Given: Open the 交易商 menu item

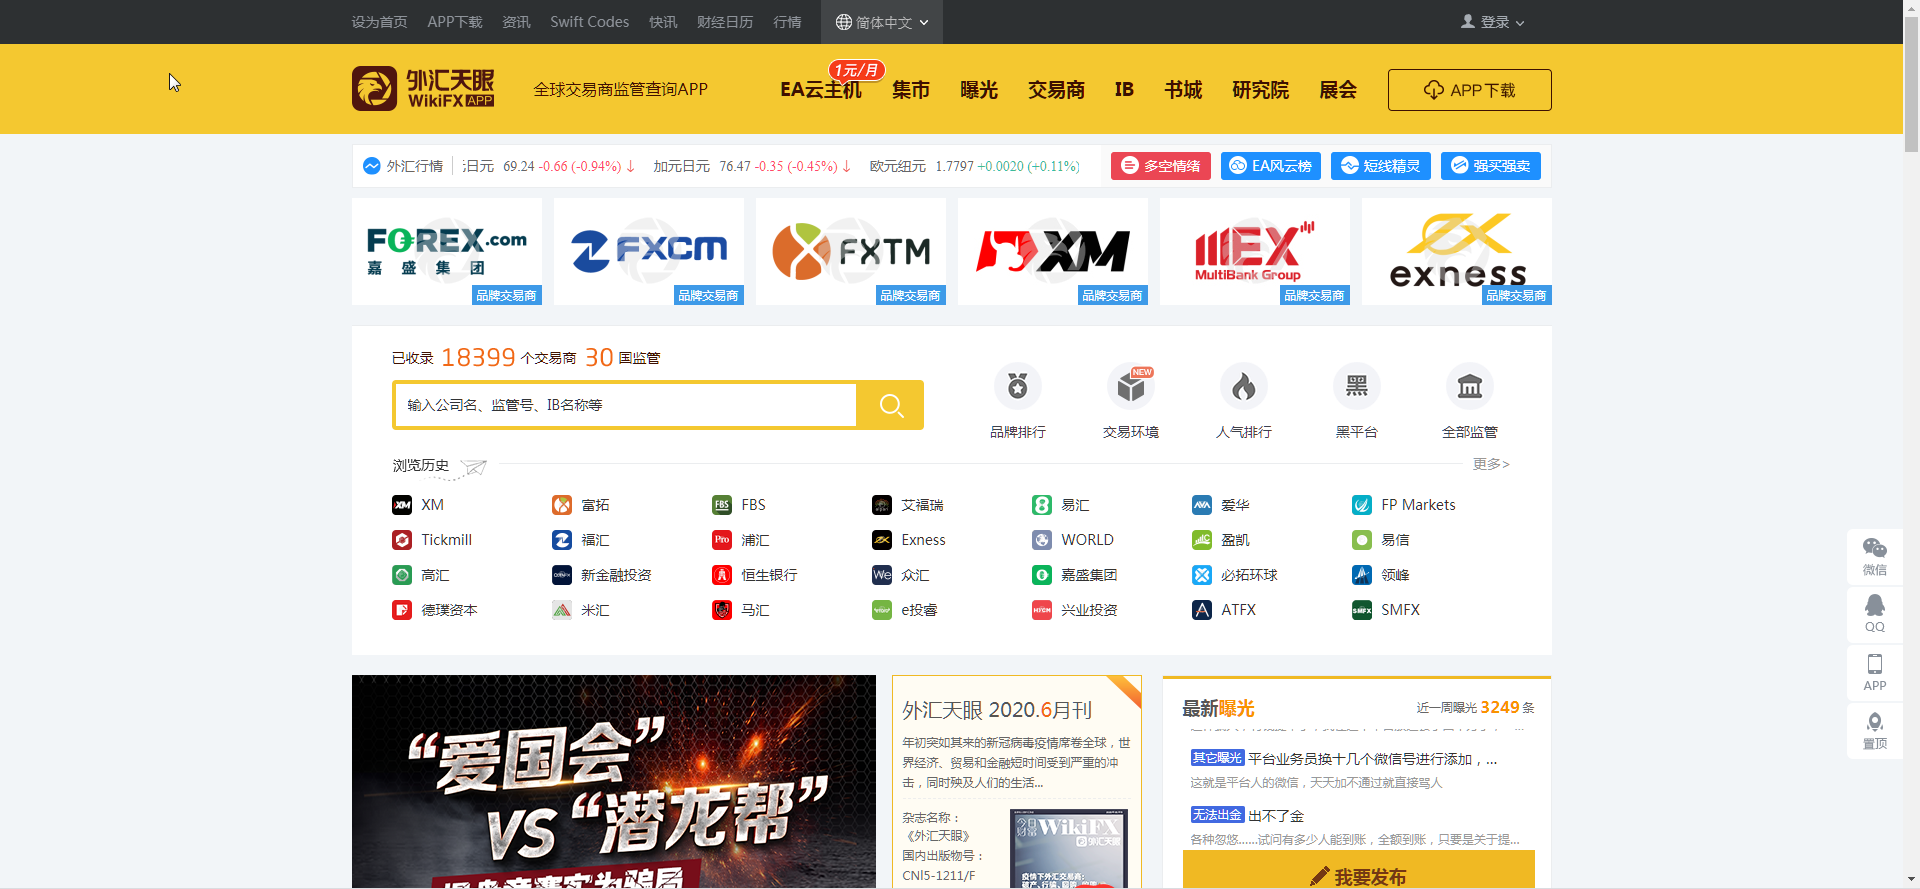Looking at the screenshot, I should click(x=1056, y=90).
